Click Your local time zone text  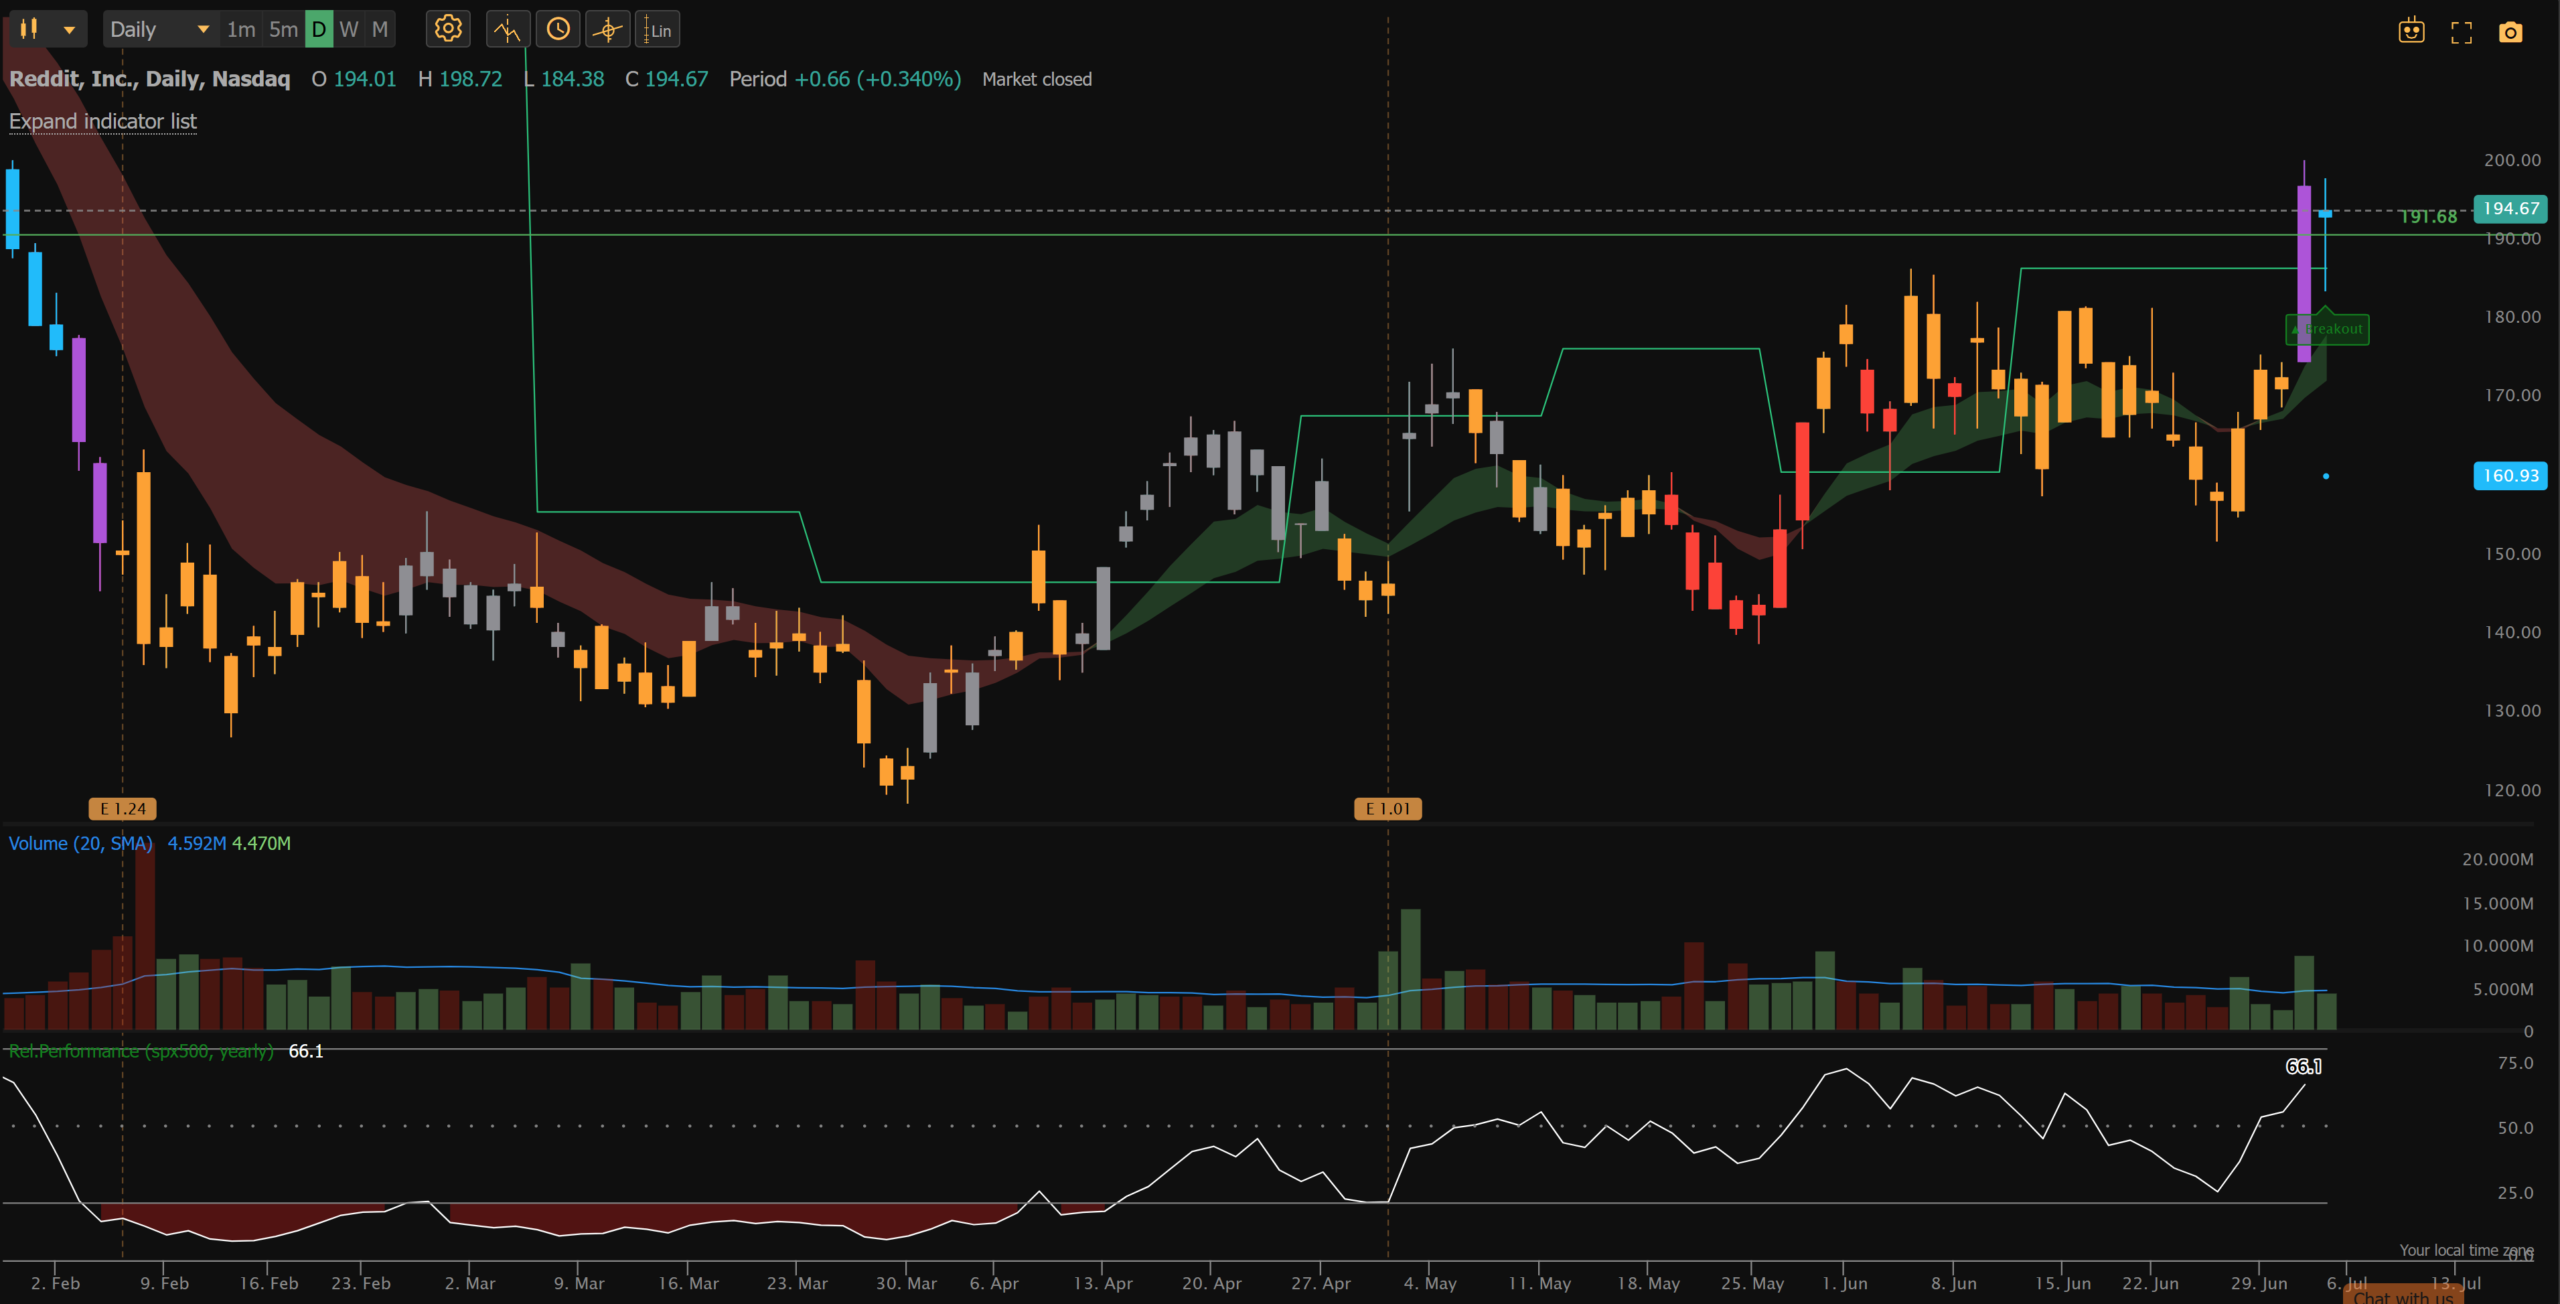tap(2466, 1250)
